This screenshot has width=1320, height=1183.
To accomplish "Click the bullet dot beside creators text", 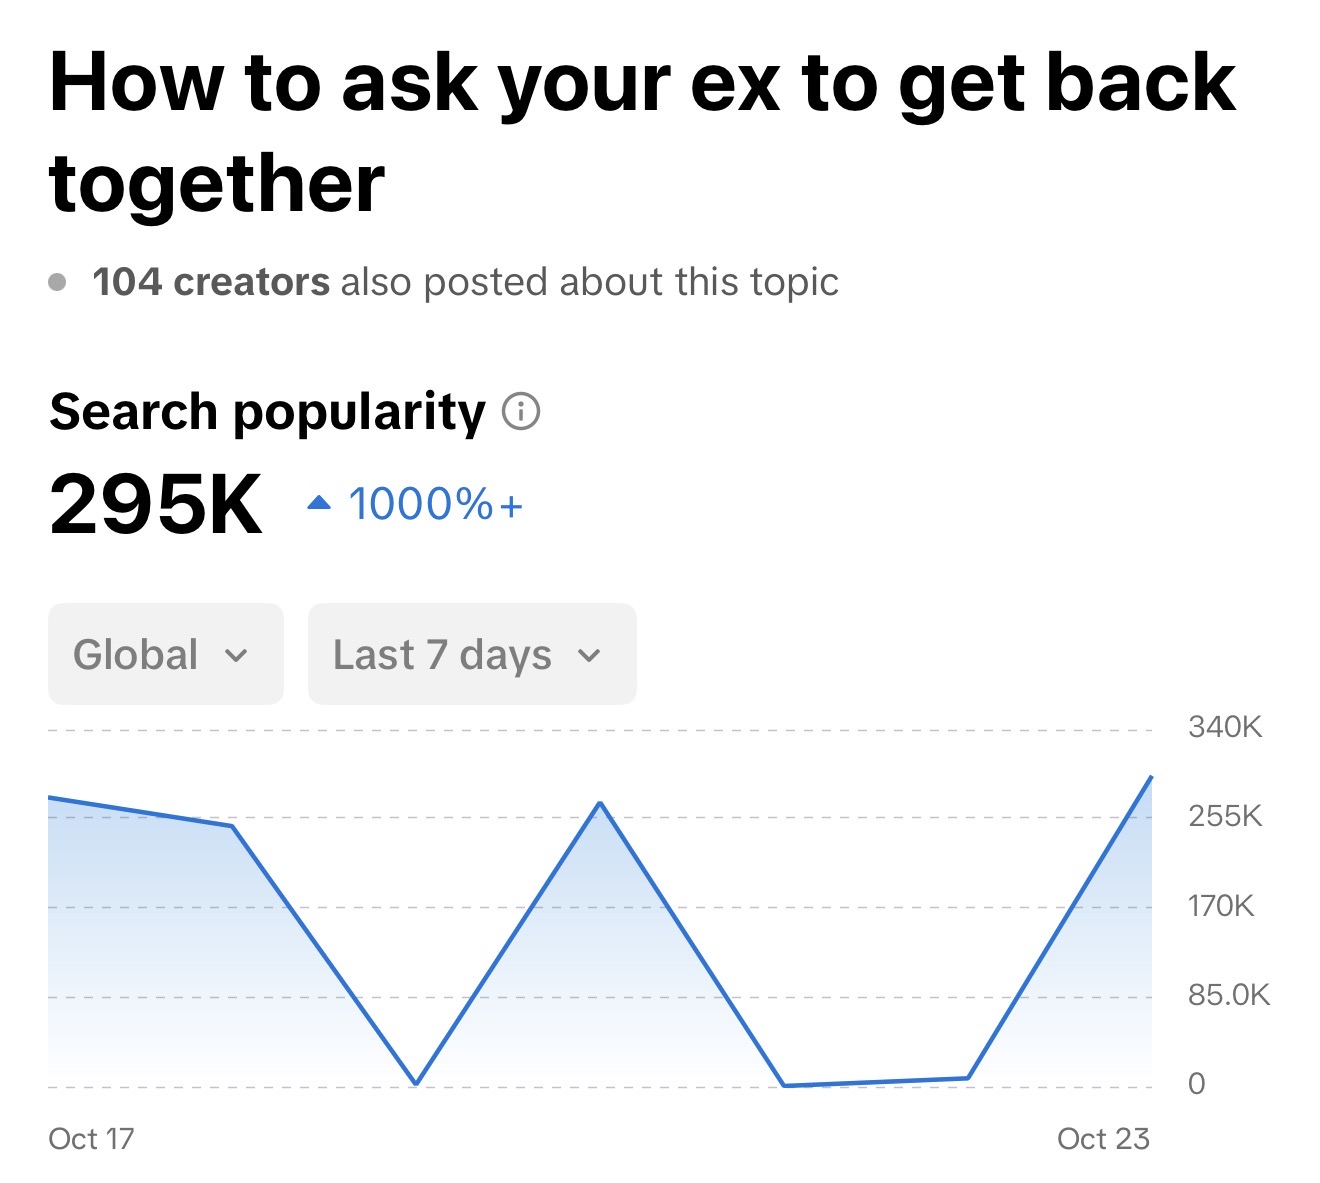I will (x=57, y=281).
